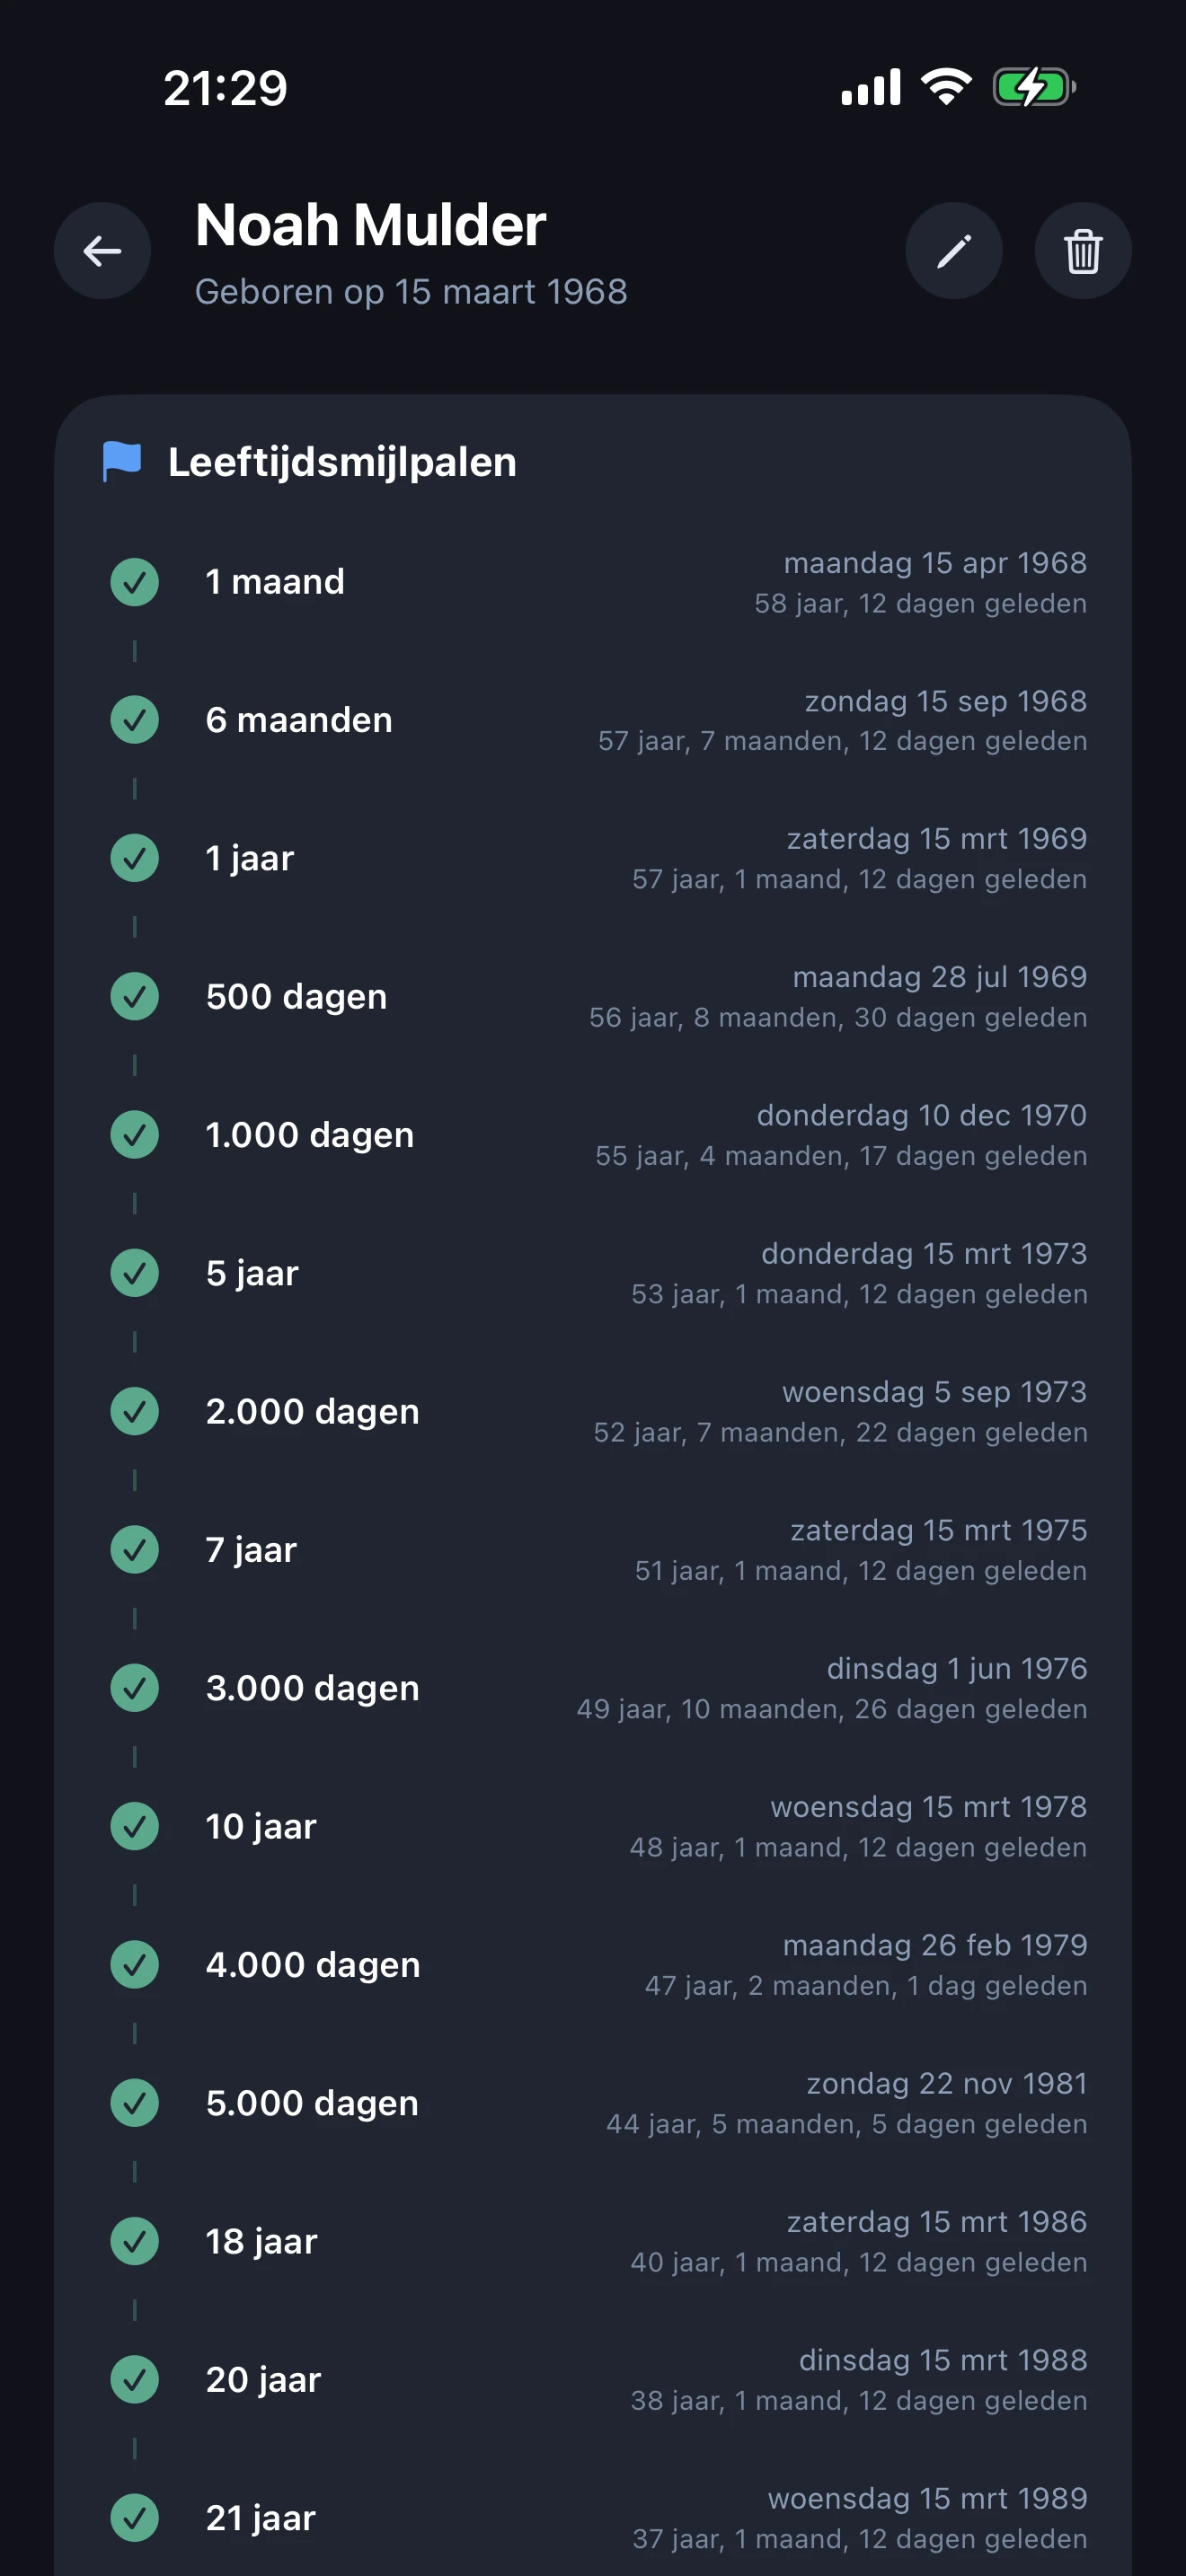
Task: Tap the checkmark next to 500 dagen
Action: pos(135,997)
